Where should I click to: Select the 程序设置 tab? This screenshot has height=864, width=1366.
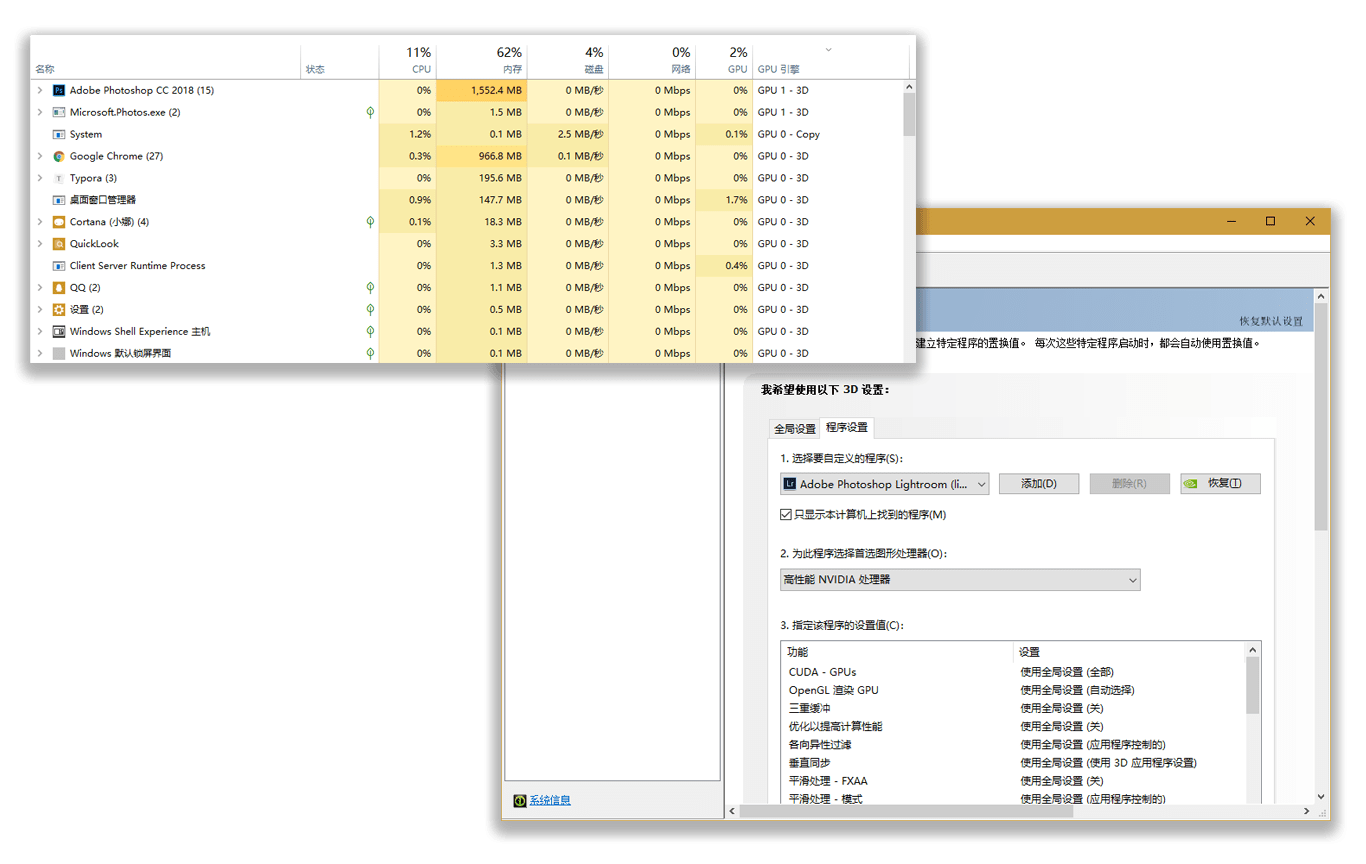pyautogui.click(x=847, y=427)
